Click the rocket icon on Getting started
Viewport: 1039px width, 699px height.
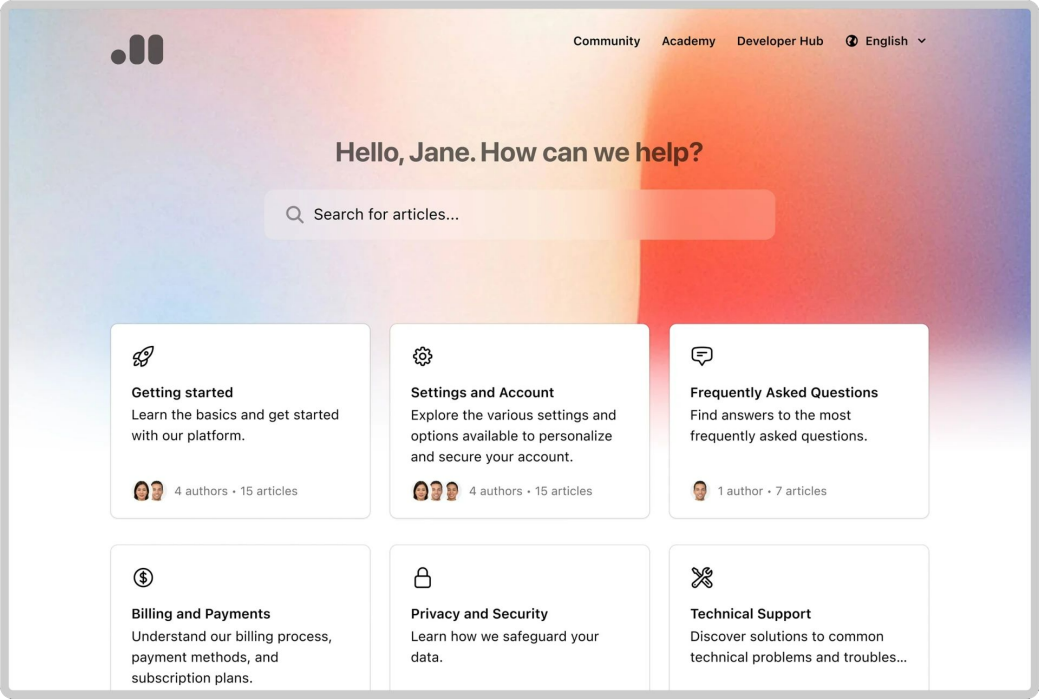point(143,356)
